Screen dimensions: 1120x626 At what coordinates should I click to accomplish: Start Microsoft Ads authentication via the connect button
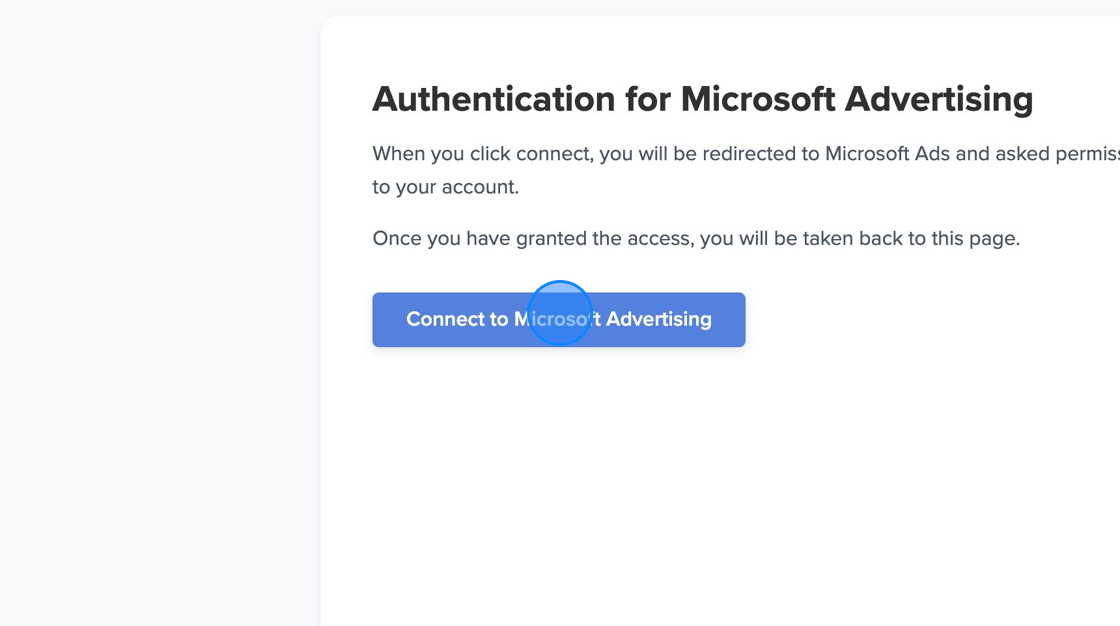[x=558, y=319]
